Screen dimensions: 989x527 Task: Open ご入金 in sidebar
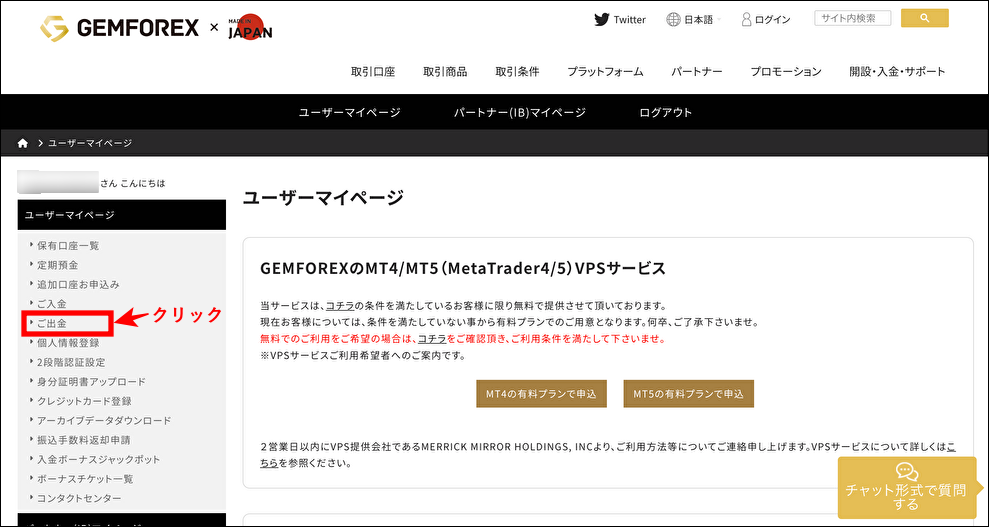click(52, 304)
